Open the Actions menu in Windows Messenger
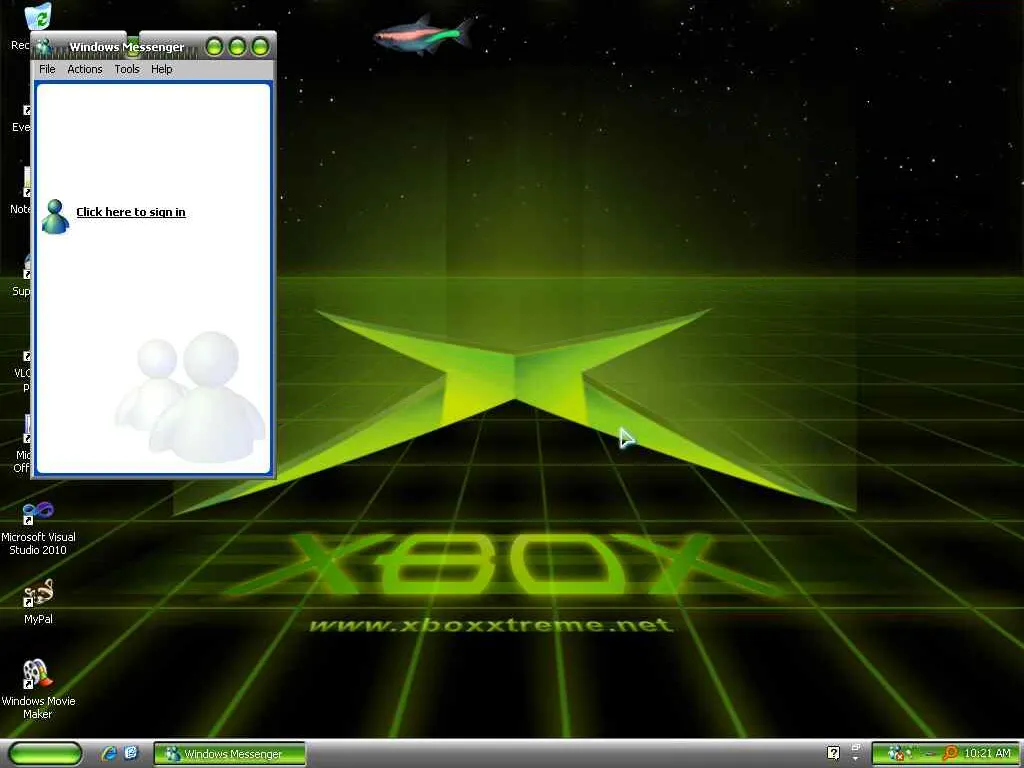Viewport: 1024px width, 768px height. pos(85,69)
